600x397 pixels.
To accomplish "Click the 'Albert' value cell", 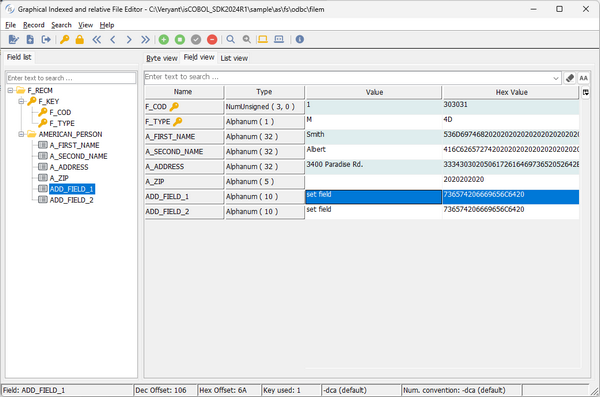I will (374, 152).
